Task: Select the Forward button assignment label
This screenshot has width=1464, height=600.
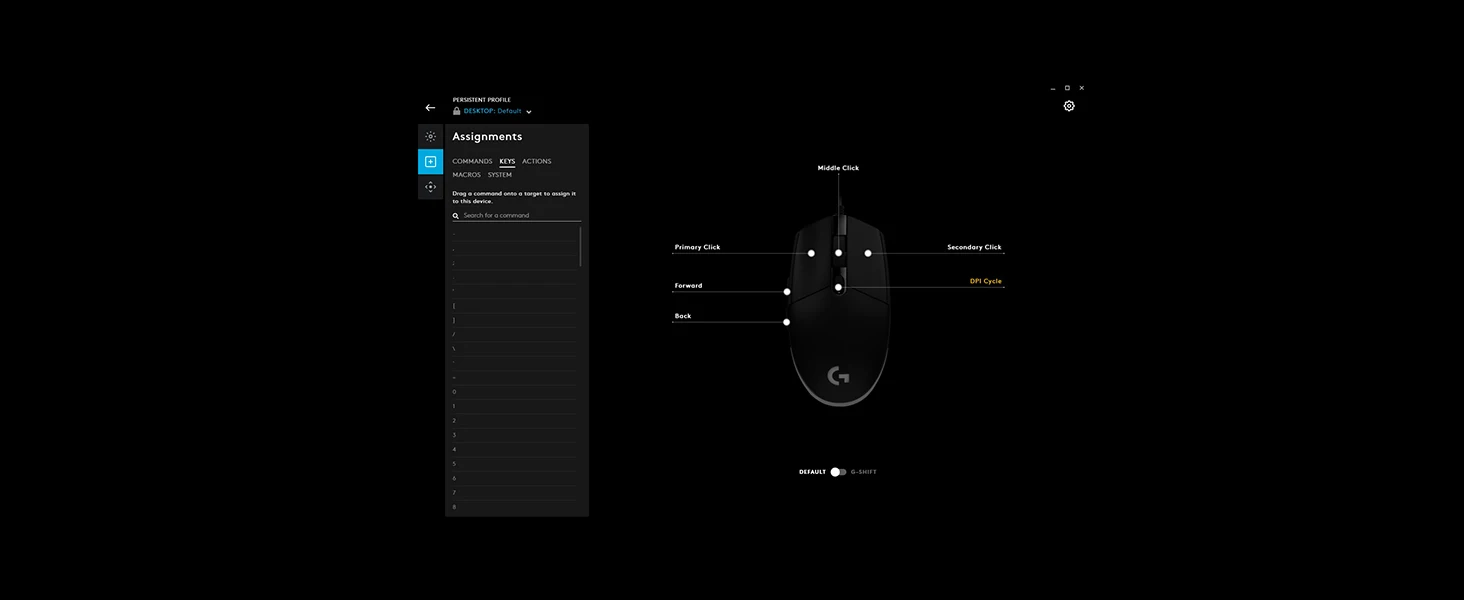Action: pos(688,286)
